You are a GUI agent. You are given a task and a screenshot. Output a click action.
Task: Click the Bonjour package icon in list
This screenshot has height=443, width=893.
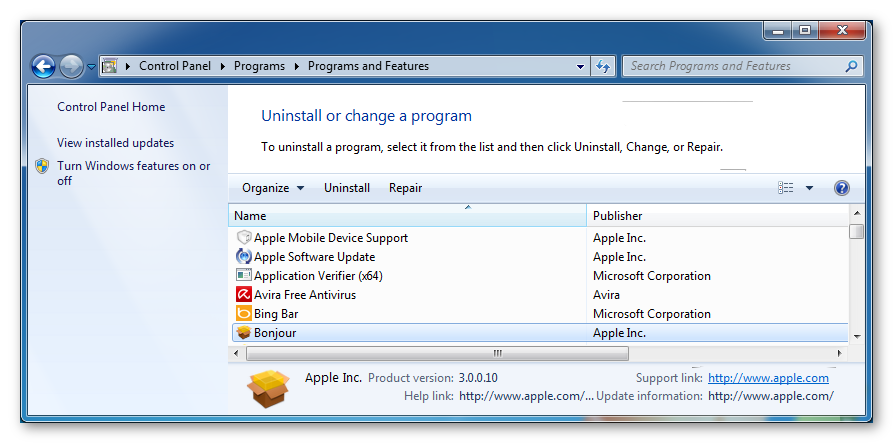click(x=244, y=333)
